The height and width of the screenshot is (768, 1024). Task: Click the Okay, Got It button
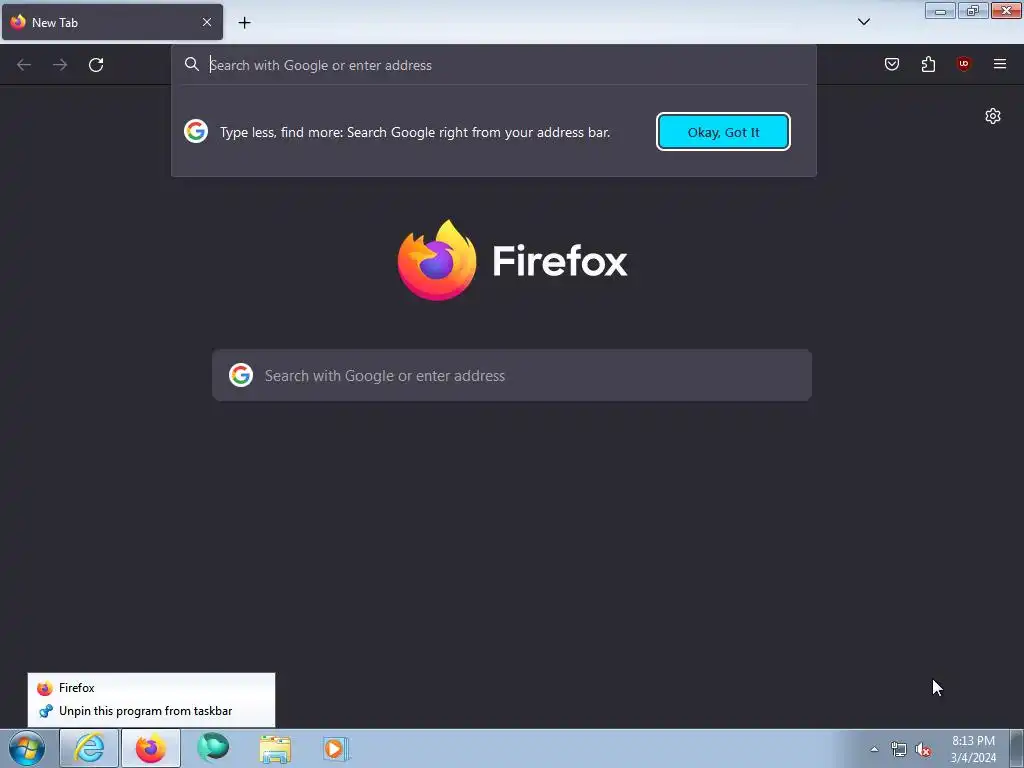724,132
